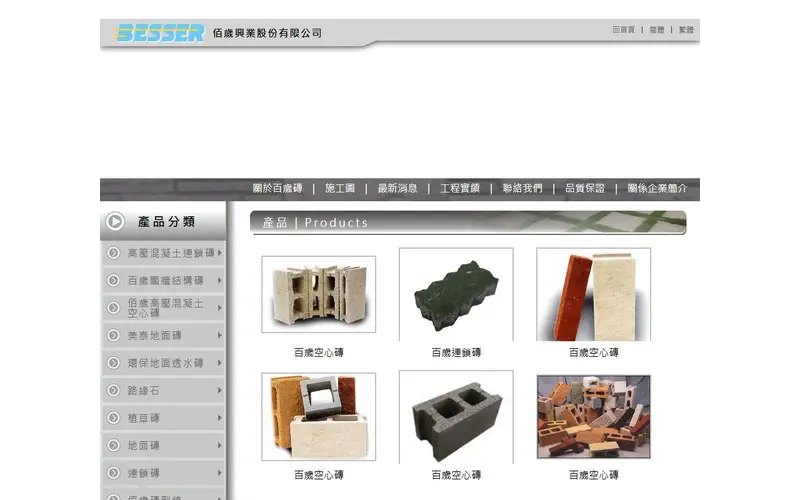Click the circle icon next to 百歲圍牆結構磚

pos(113,281)
